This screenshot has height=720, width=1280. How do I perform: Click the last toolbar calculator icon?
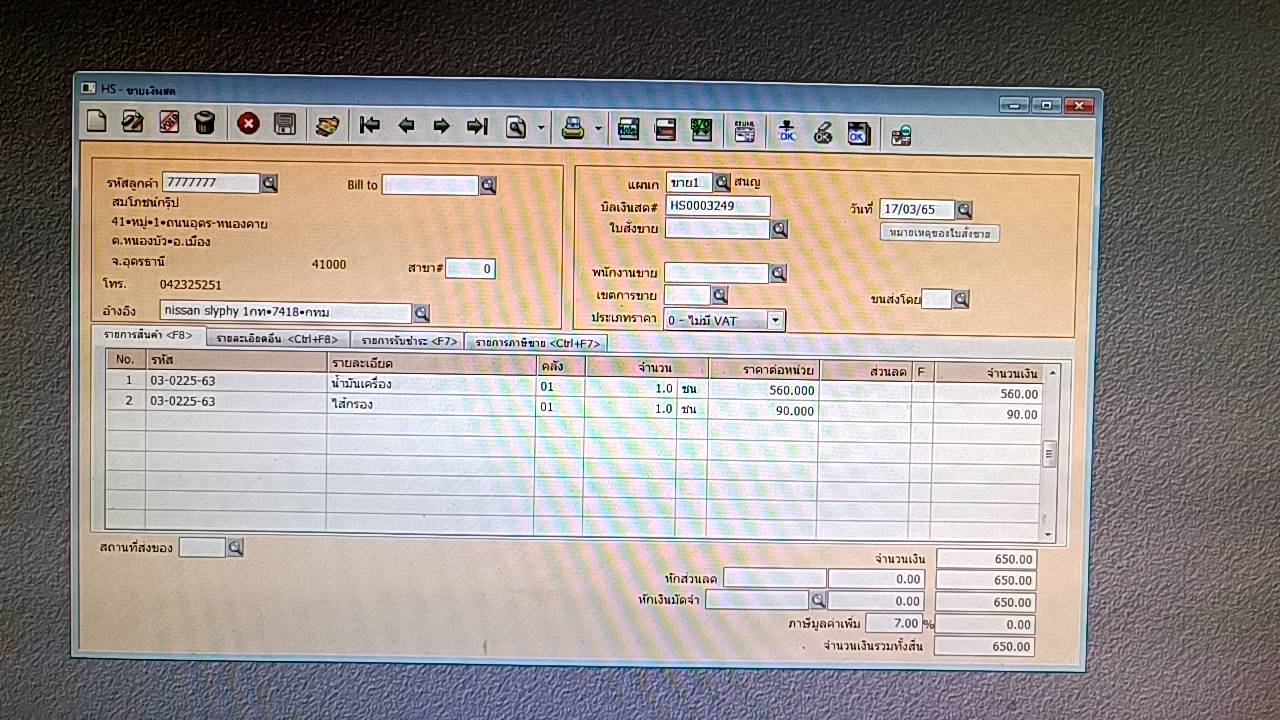coord(901,134)
